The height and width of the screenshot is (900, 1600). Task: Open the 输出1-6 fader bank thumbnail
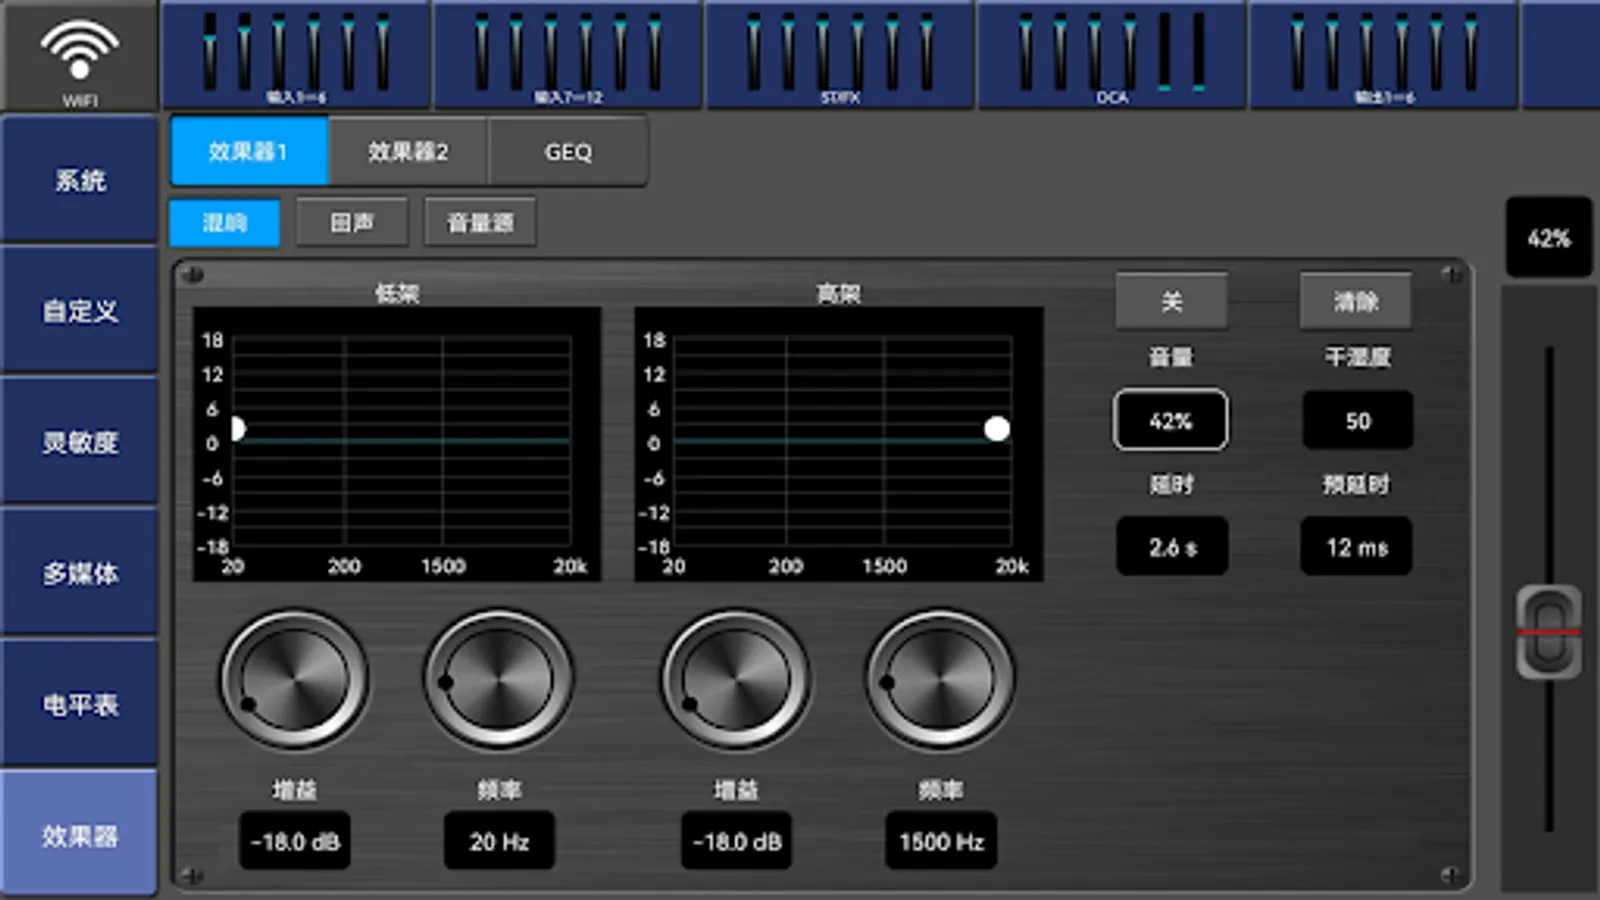coord(1384,54)
